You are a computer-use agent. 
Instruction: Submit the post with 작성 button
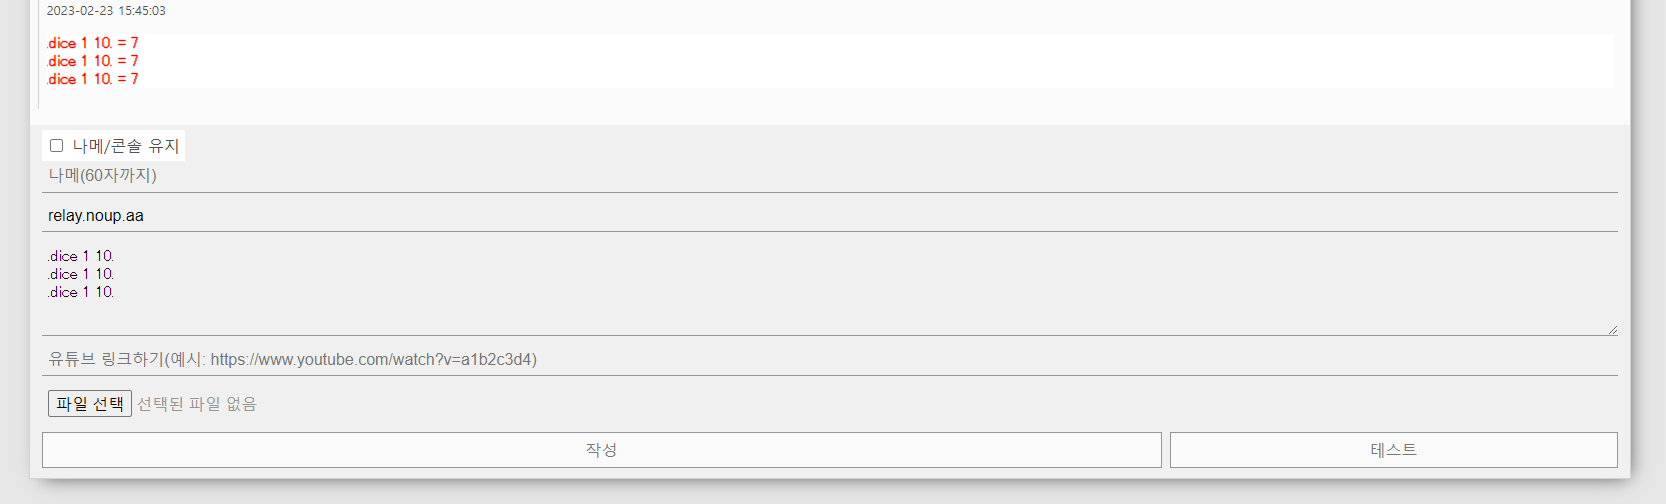(x=601, y=450)
